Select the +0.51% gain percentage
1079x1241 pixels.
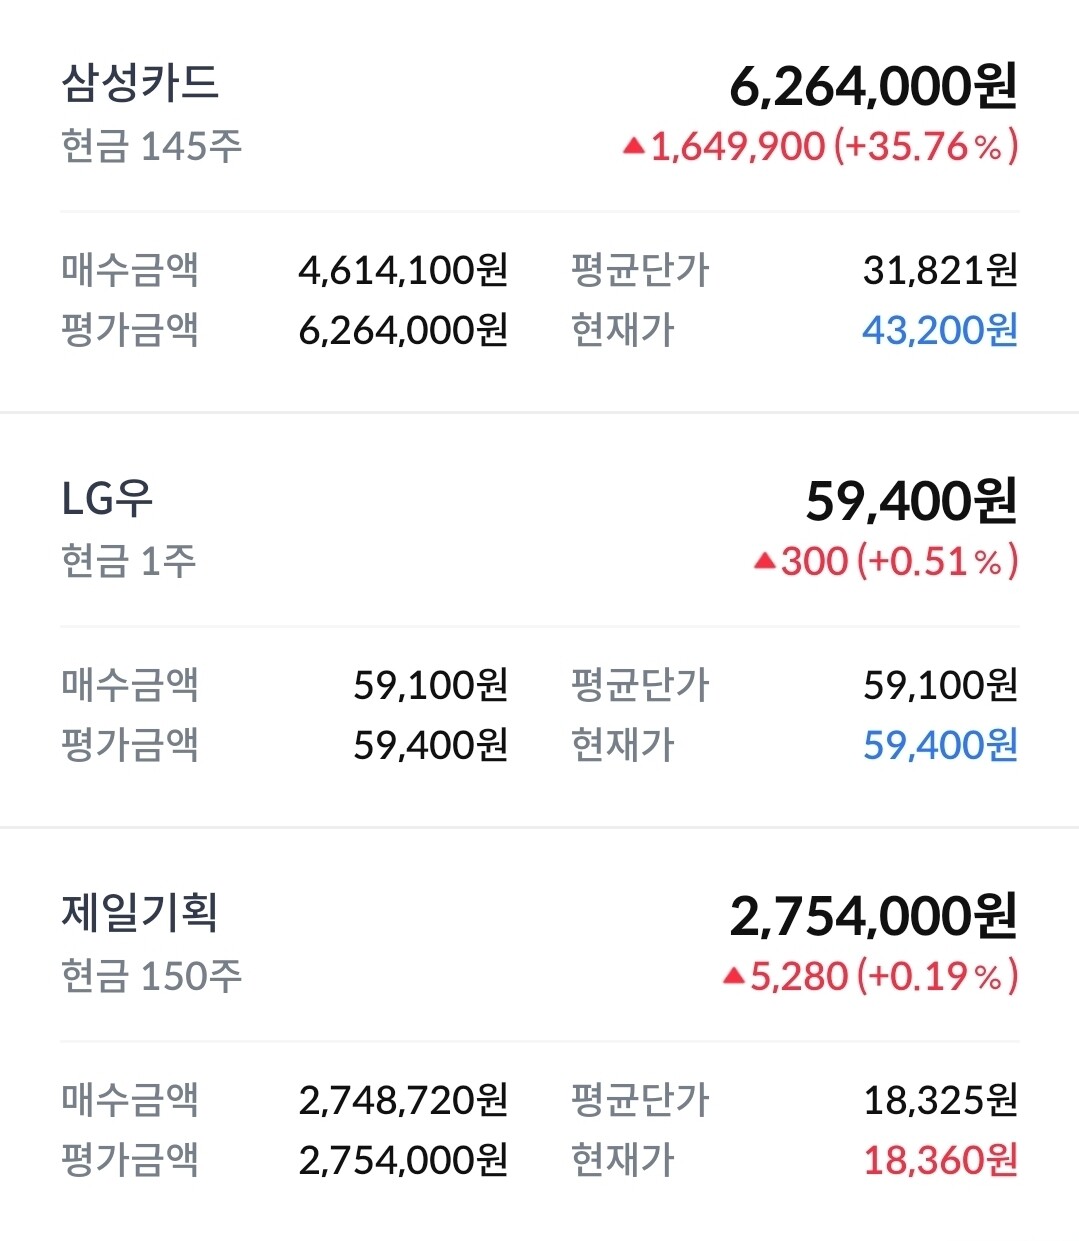pos(937,561)
